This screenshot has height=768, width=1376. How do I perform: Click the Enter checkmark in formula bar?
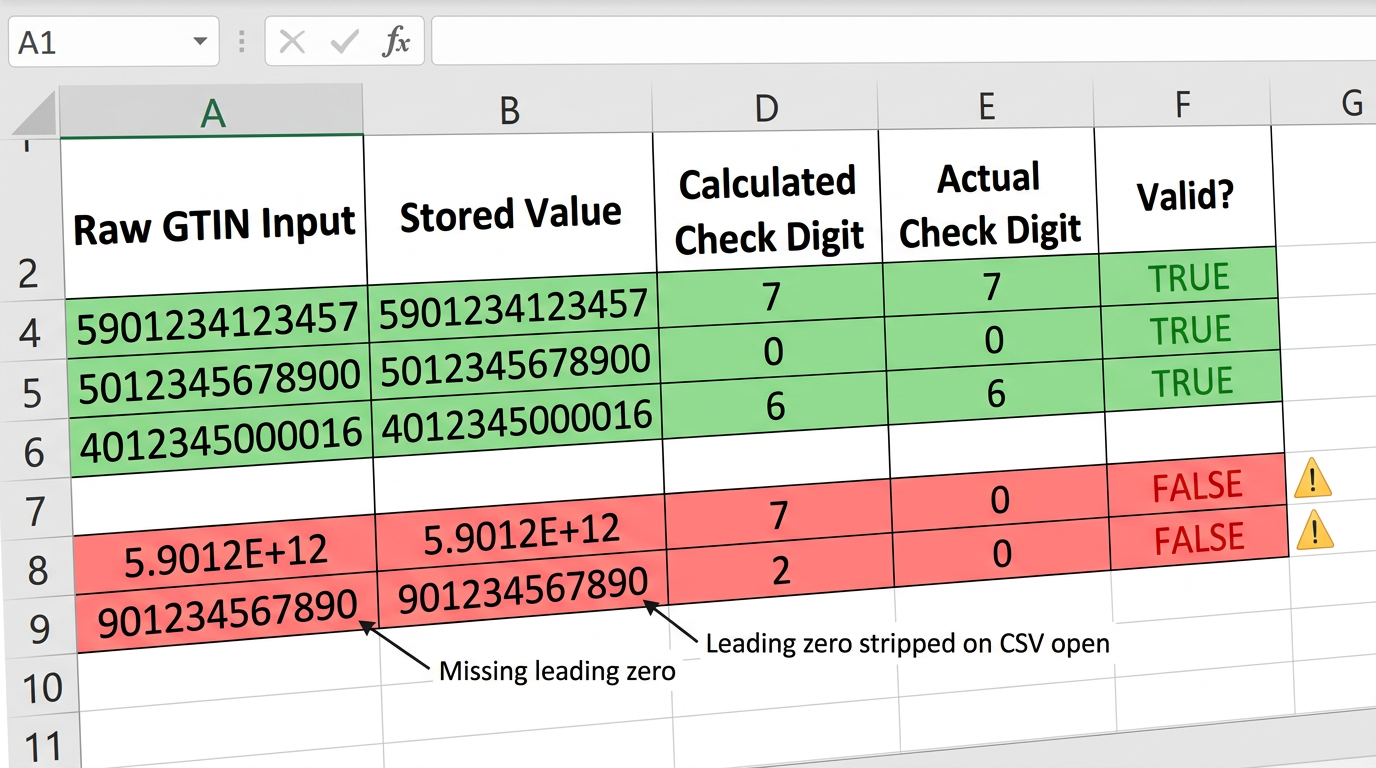pos(344,42)
